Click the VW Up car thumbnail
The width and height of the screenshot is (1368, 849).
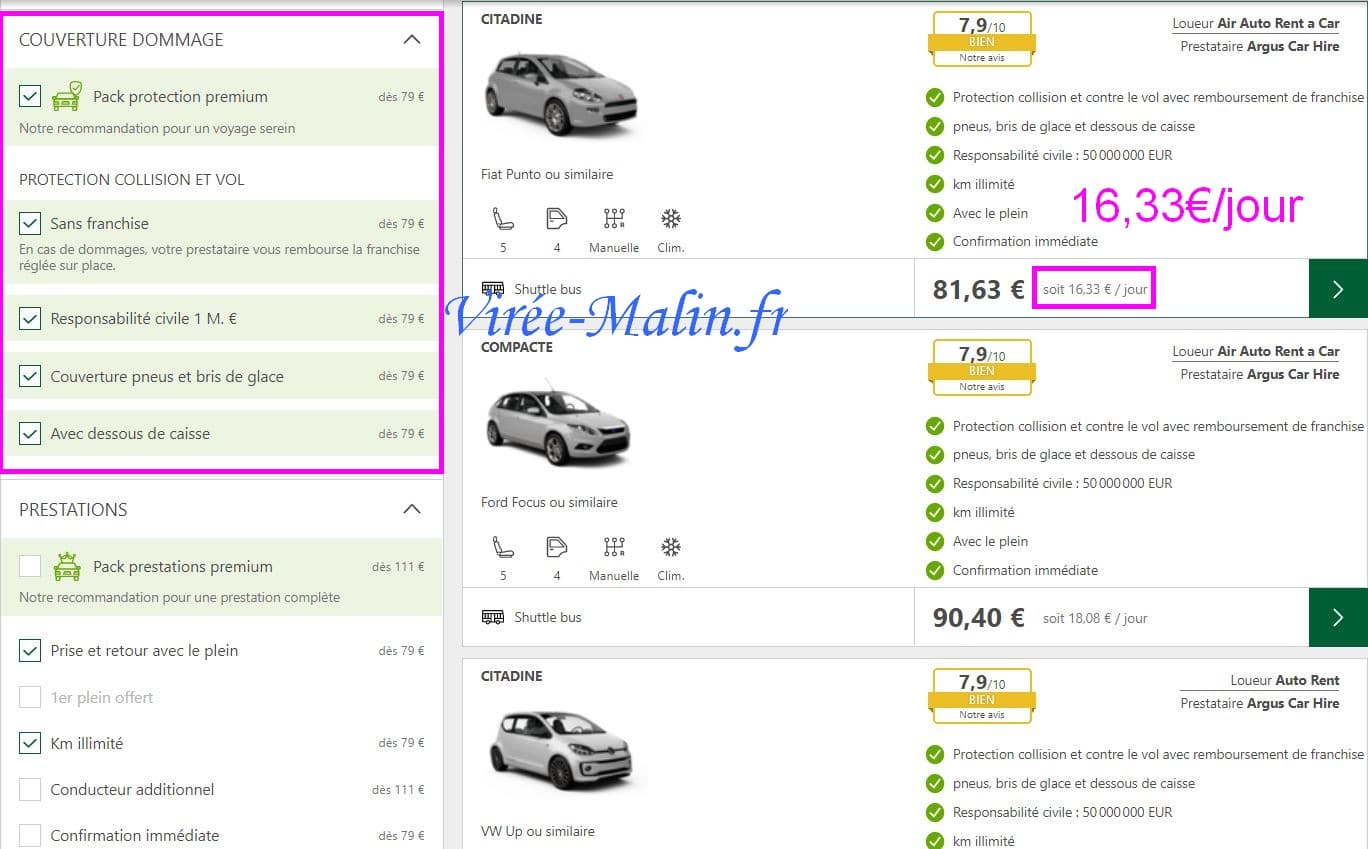(560, 753)
